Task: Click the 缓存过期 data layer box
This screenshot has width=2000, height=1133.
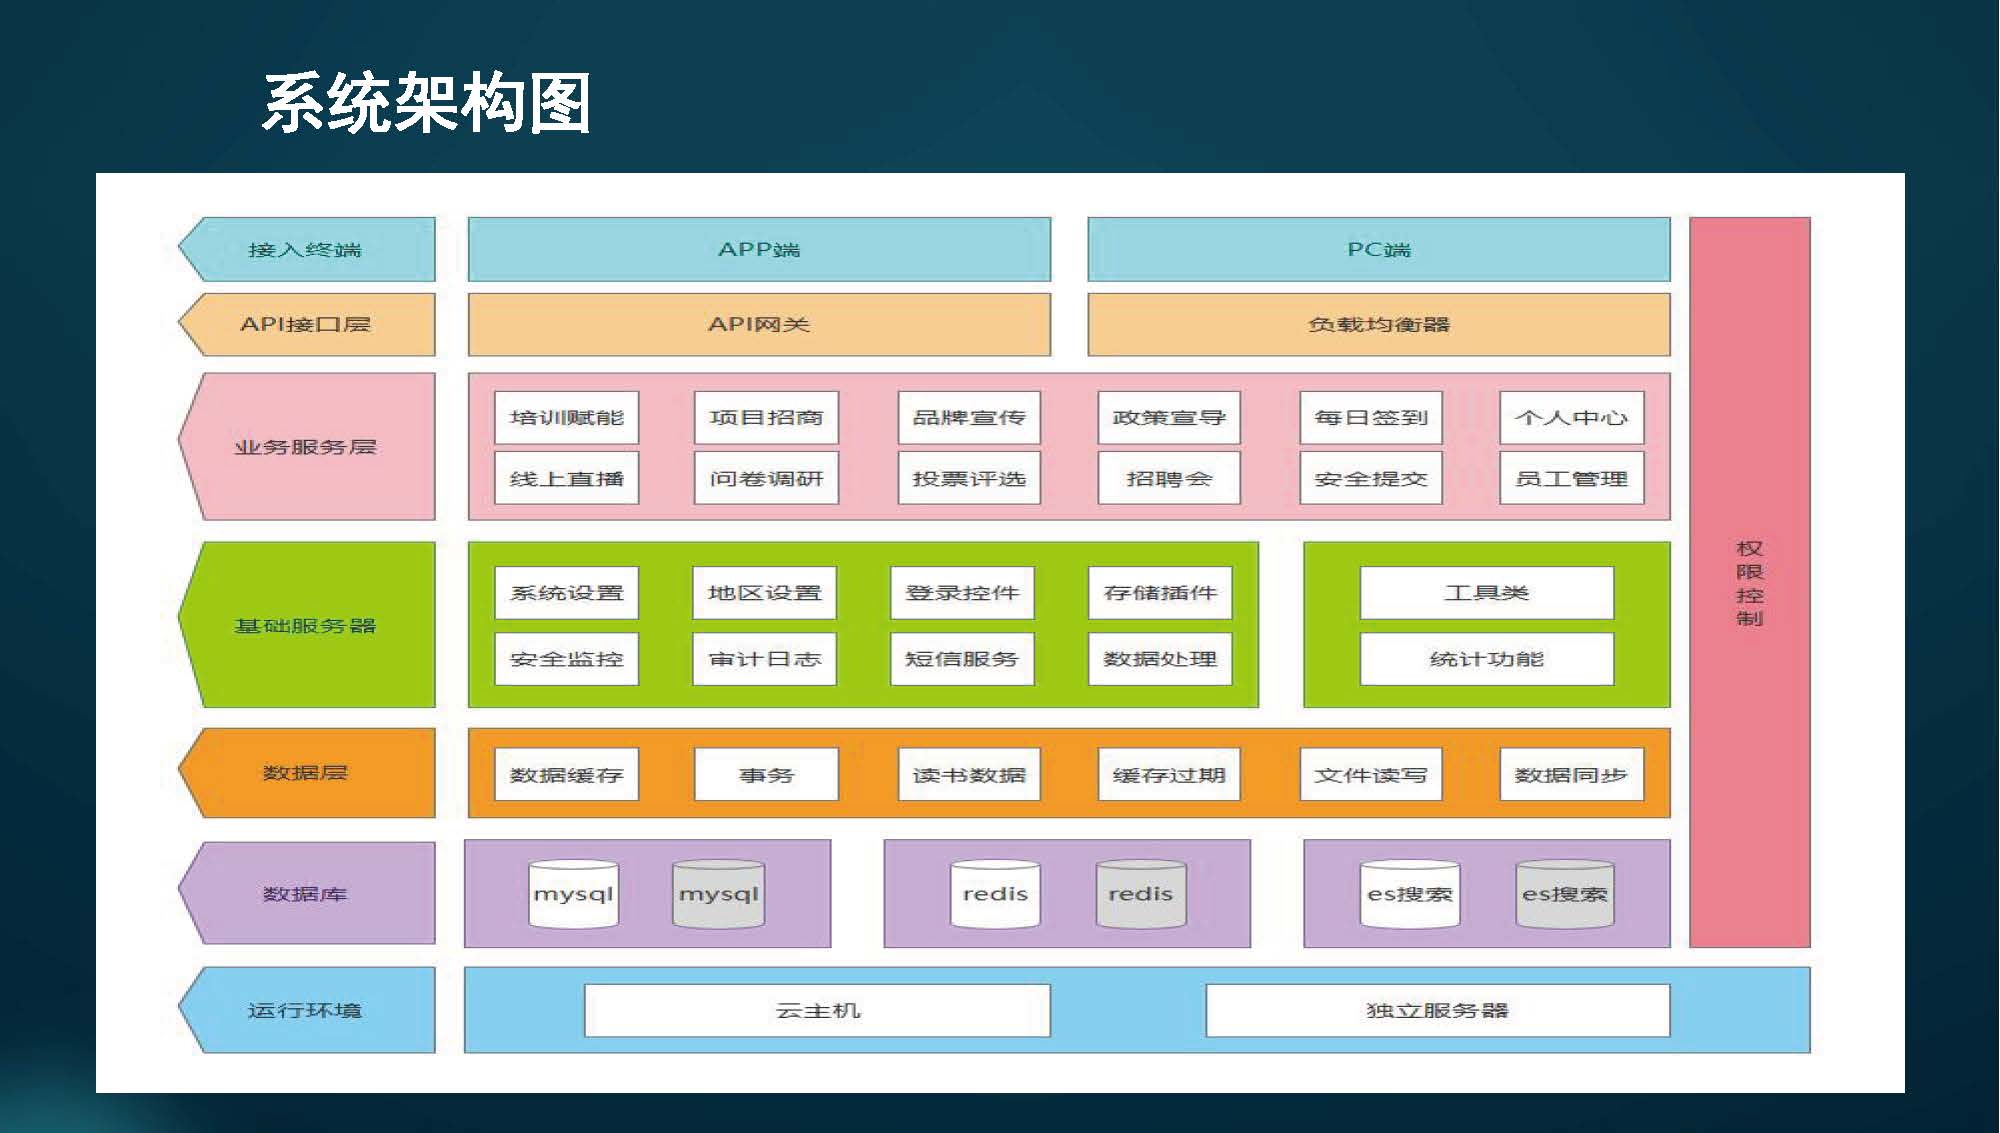Action: pyautogui.click(x=1168, y=775)
